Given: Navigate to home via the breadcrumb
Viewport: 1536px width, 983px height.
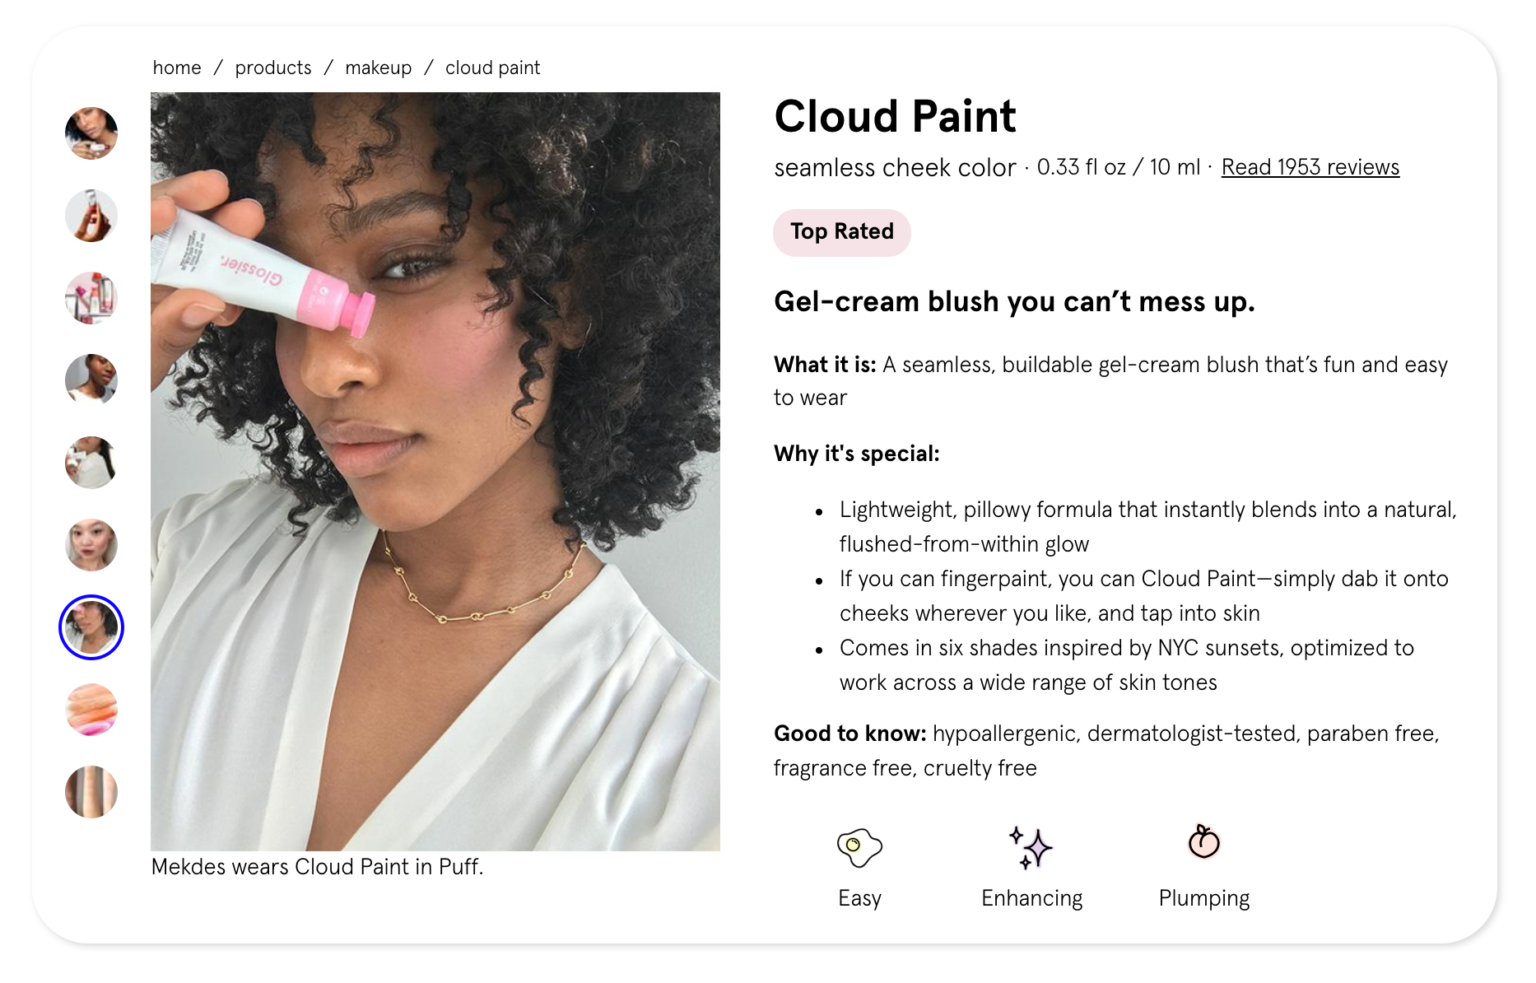Looking at the screenshot, I should (x=176, y=67).
